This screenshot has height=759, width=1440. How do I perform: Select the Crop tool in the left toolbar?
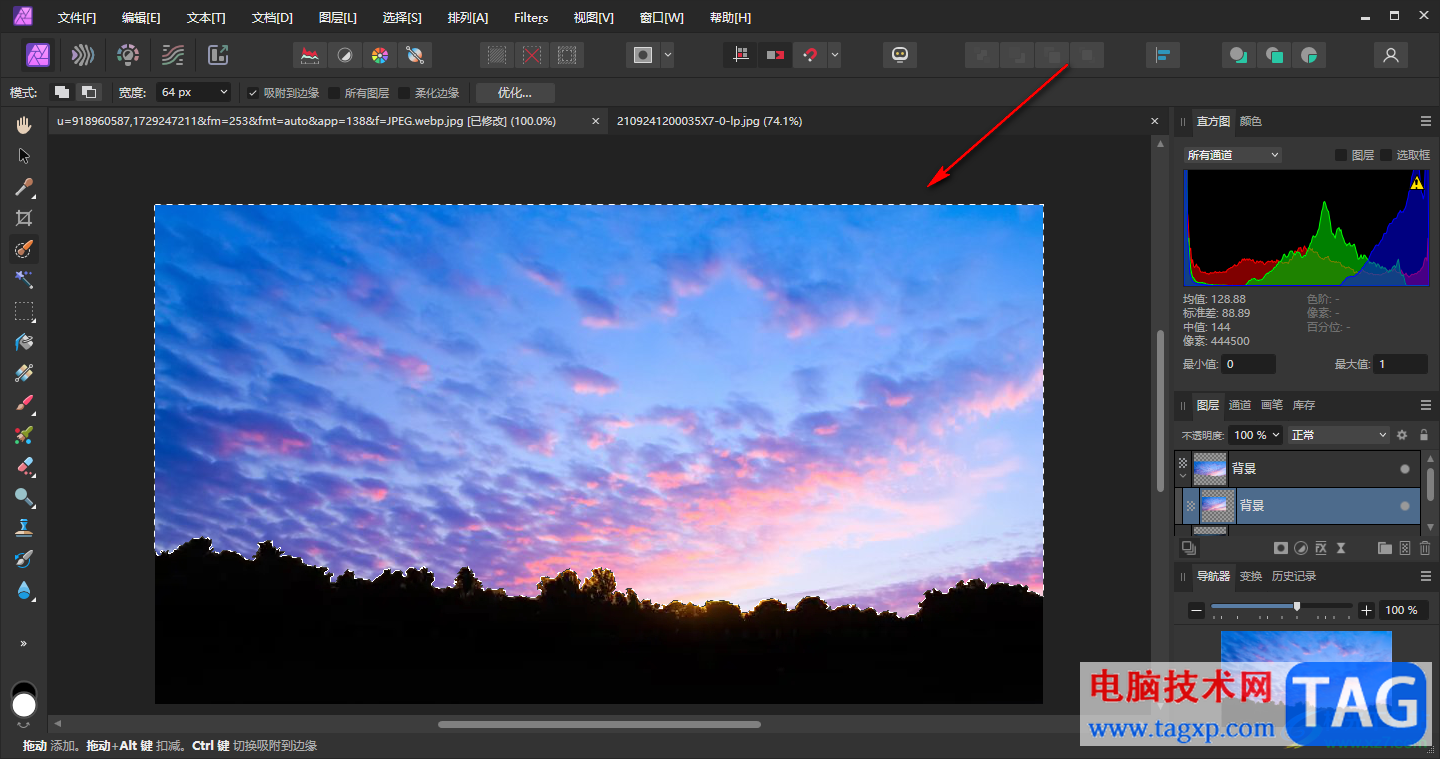[x=24, y=218]
